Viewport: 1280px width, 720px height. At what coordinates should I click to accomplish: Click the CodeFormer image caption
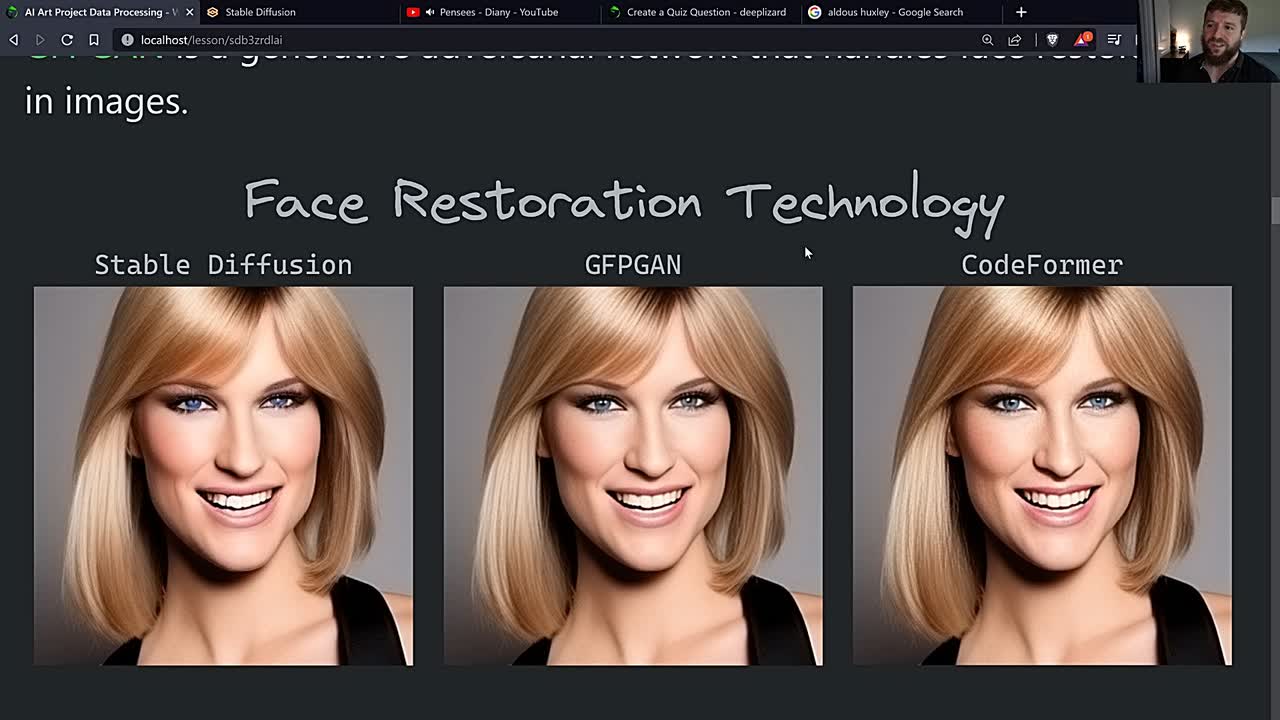(1042, 265)
